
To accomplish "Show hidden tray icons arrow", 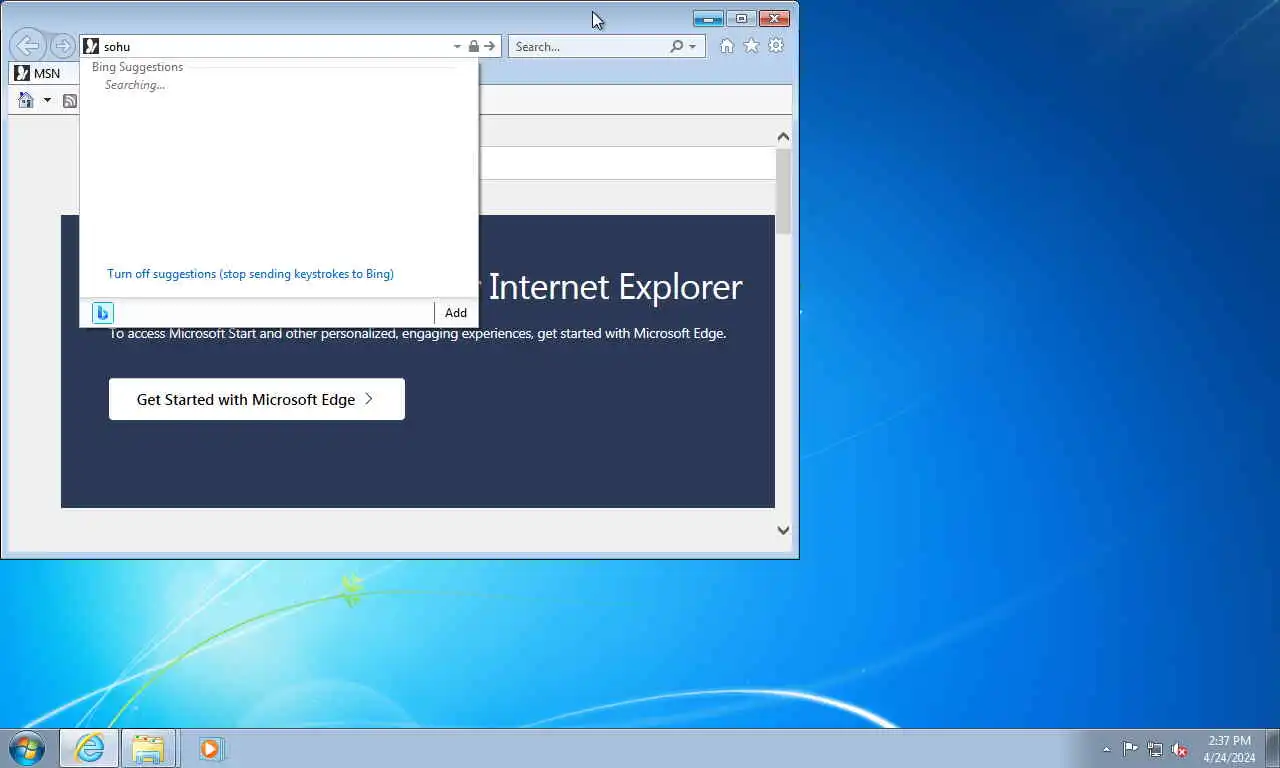I will coord(1106,749).
